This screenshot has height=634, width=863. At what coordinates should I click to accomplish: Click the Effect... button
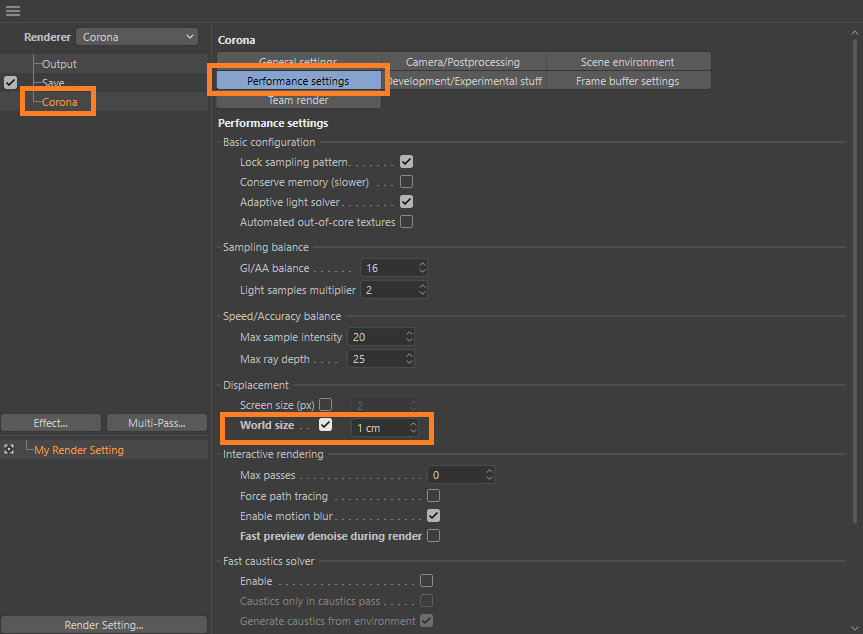(x=51, y=423)
